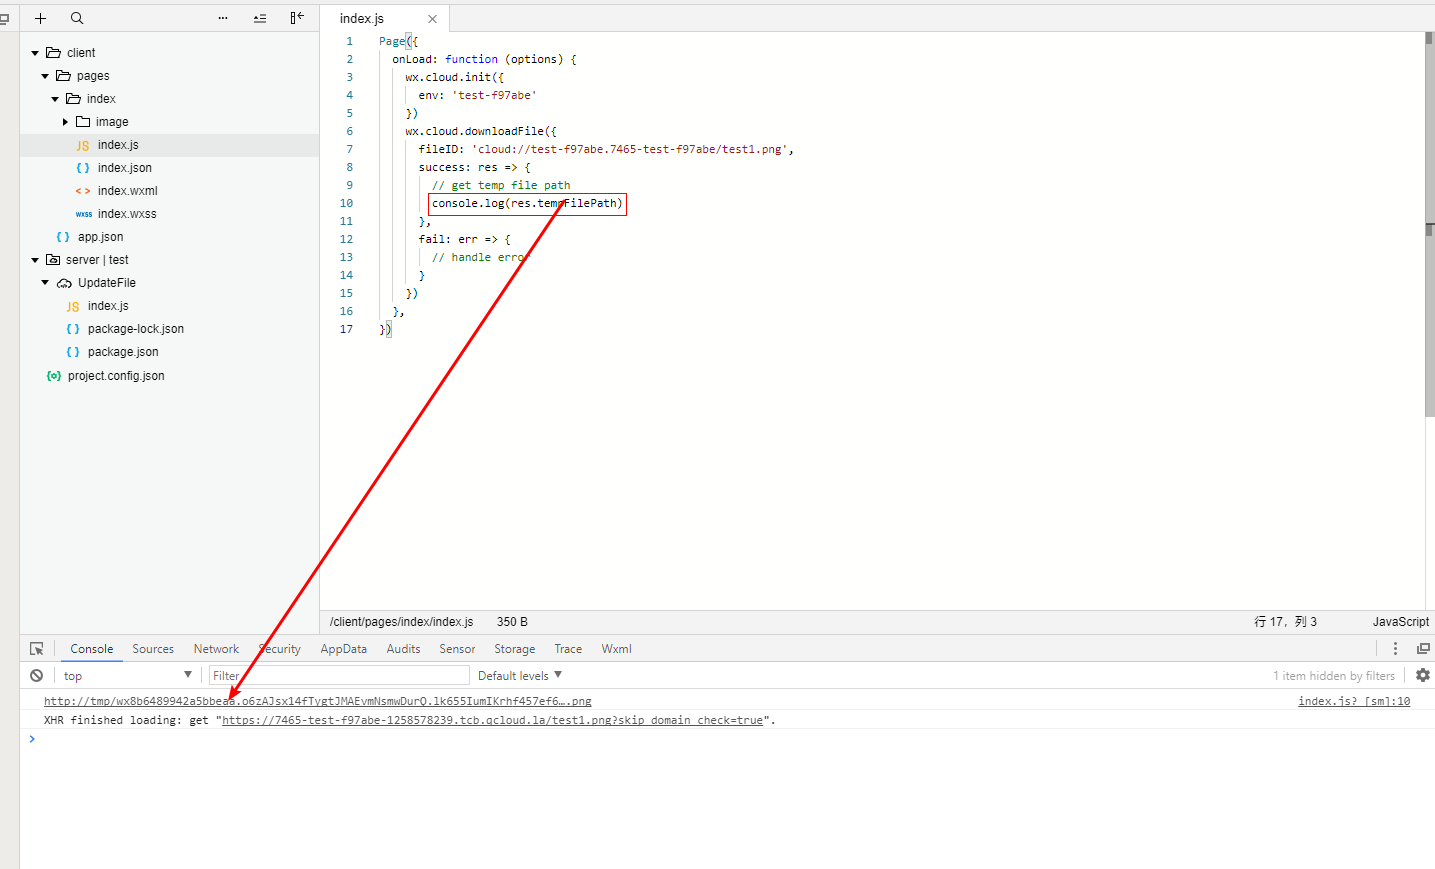The height and width of the screenshot is (869, 1435).
Task: Click the clear console icon
Action: pos(36,676)
